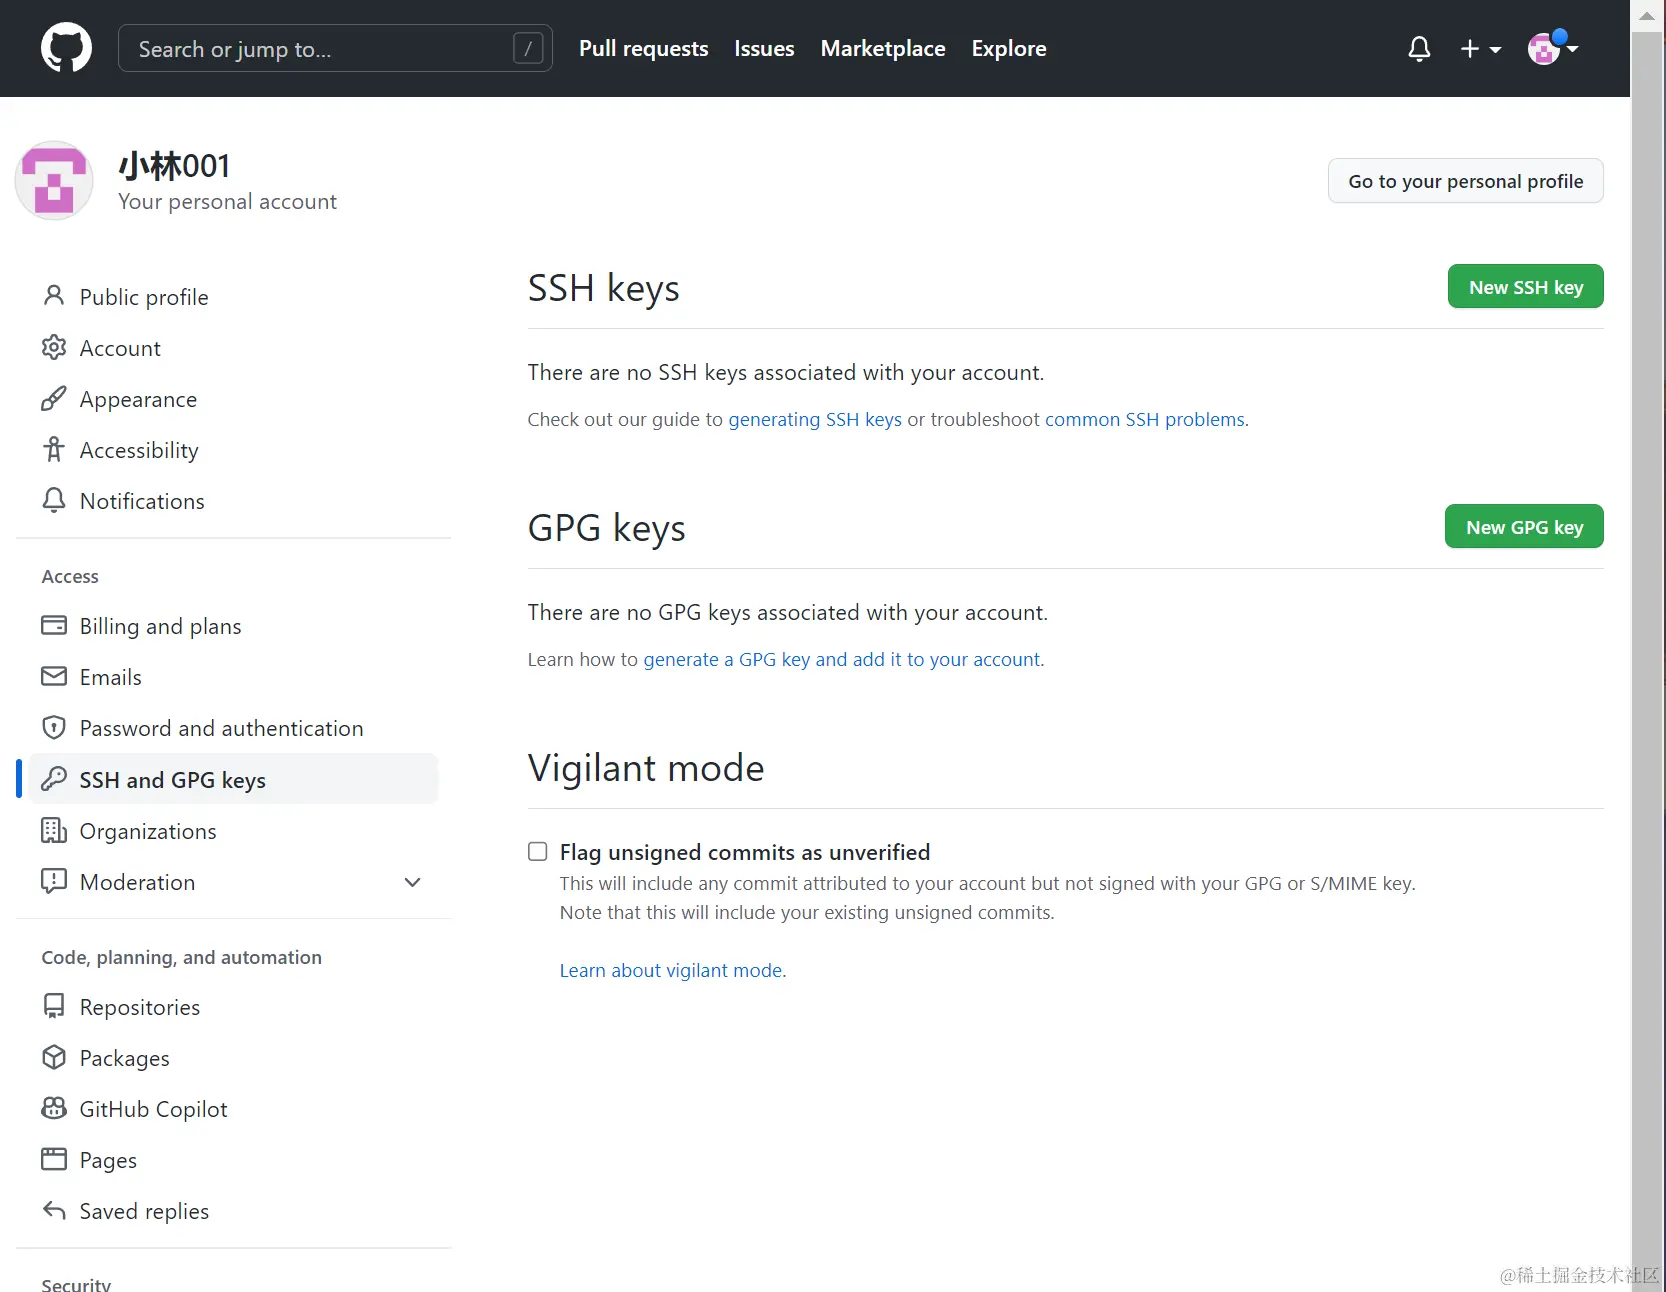Click the sidebar Notifications bell icon
This screenshot has height=1292, width=1666.
click(54, 500)
